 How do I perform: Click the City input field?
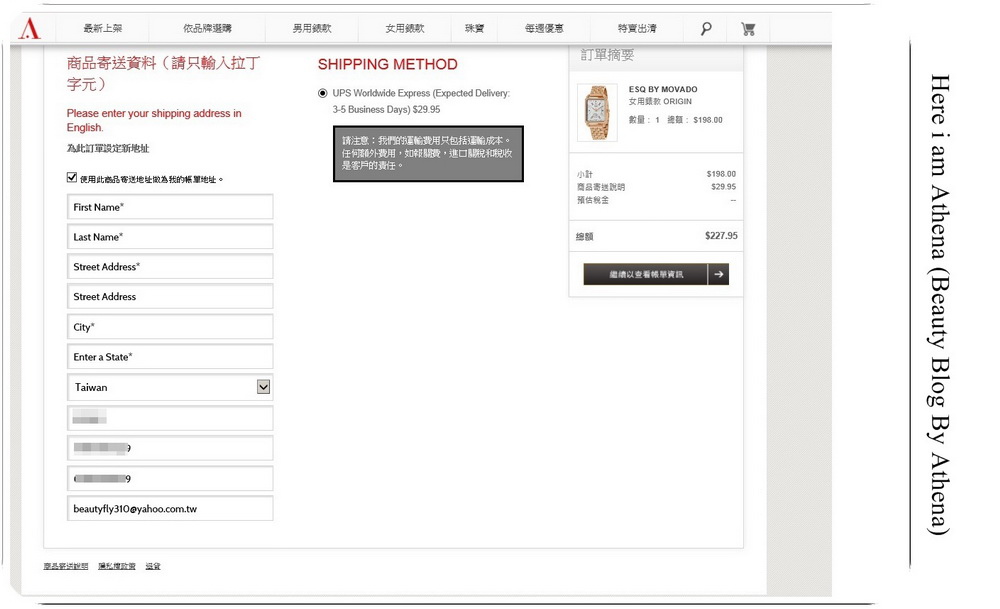[x=170, y=327]
